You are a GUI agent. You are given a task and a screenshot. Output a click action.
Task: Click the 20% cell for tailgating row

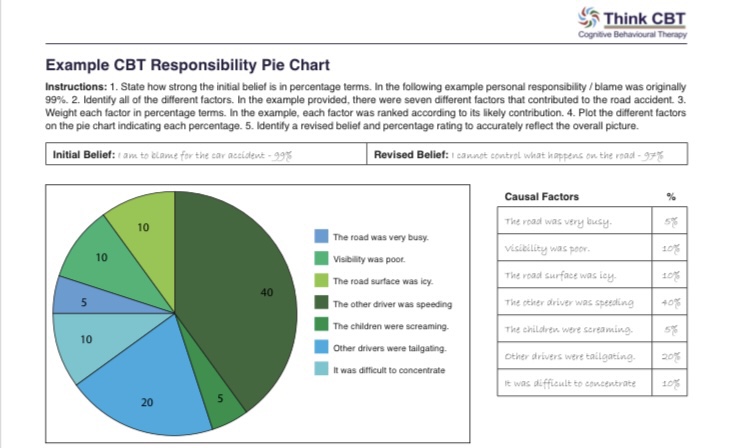click(x=669, y=355)
